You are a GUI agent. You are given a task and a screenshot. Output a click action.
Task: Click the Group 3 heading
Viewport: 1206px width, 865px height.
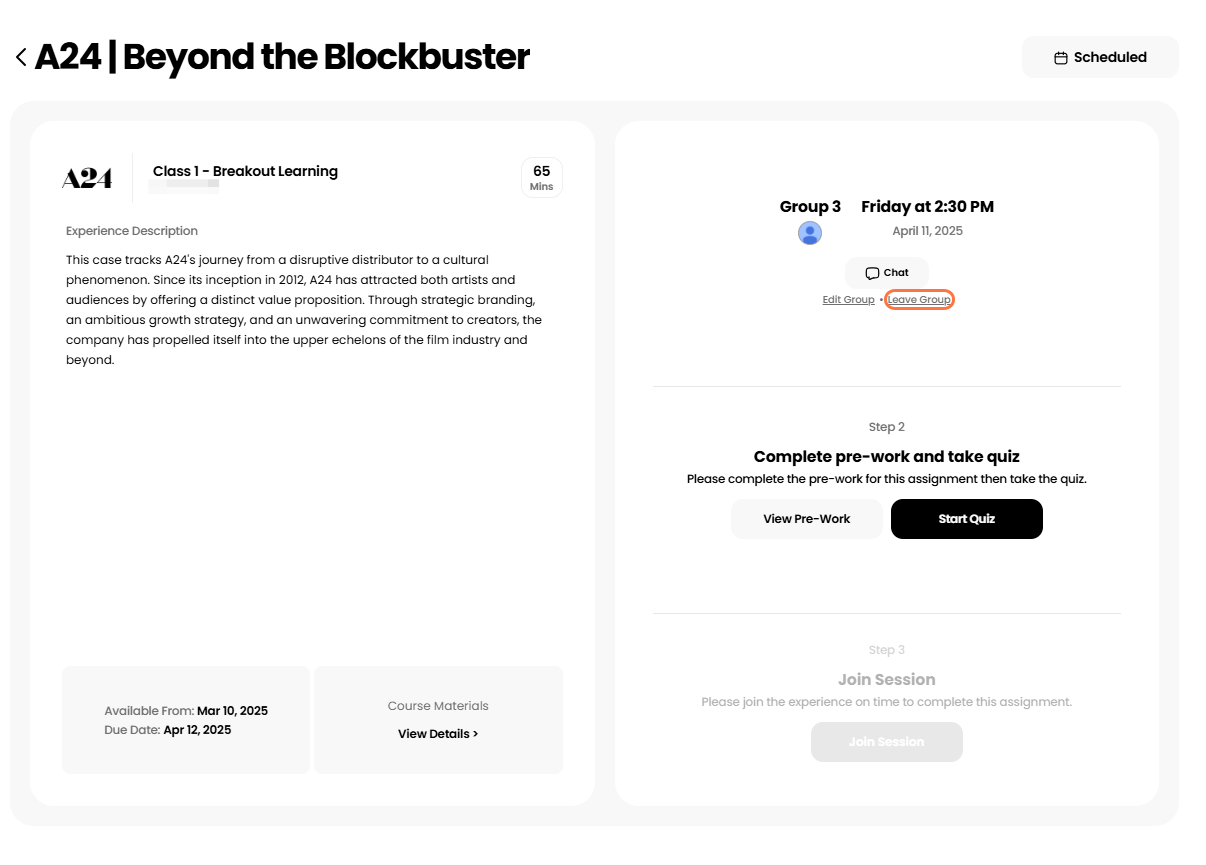coord(810,207)
